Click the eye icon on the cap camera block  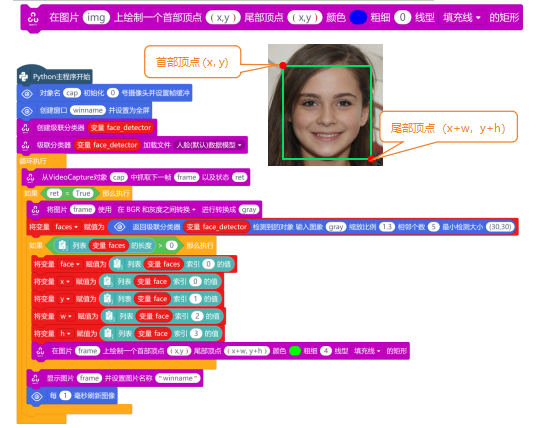click(x=27, y=93)
